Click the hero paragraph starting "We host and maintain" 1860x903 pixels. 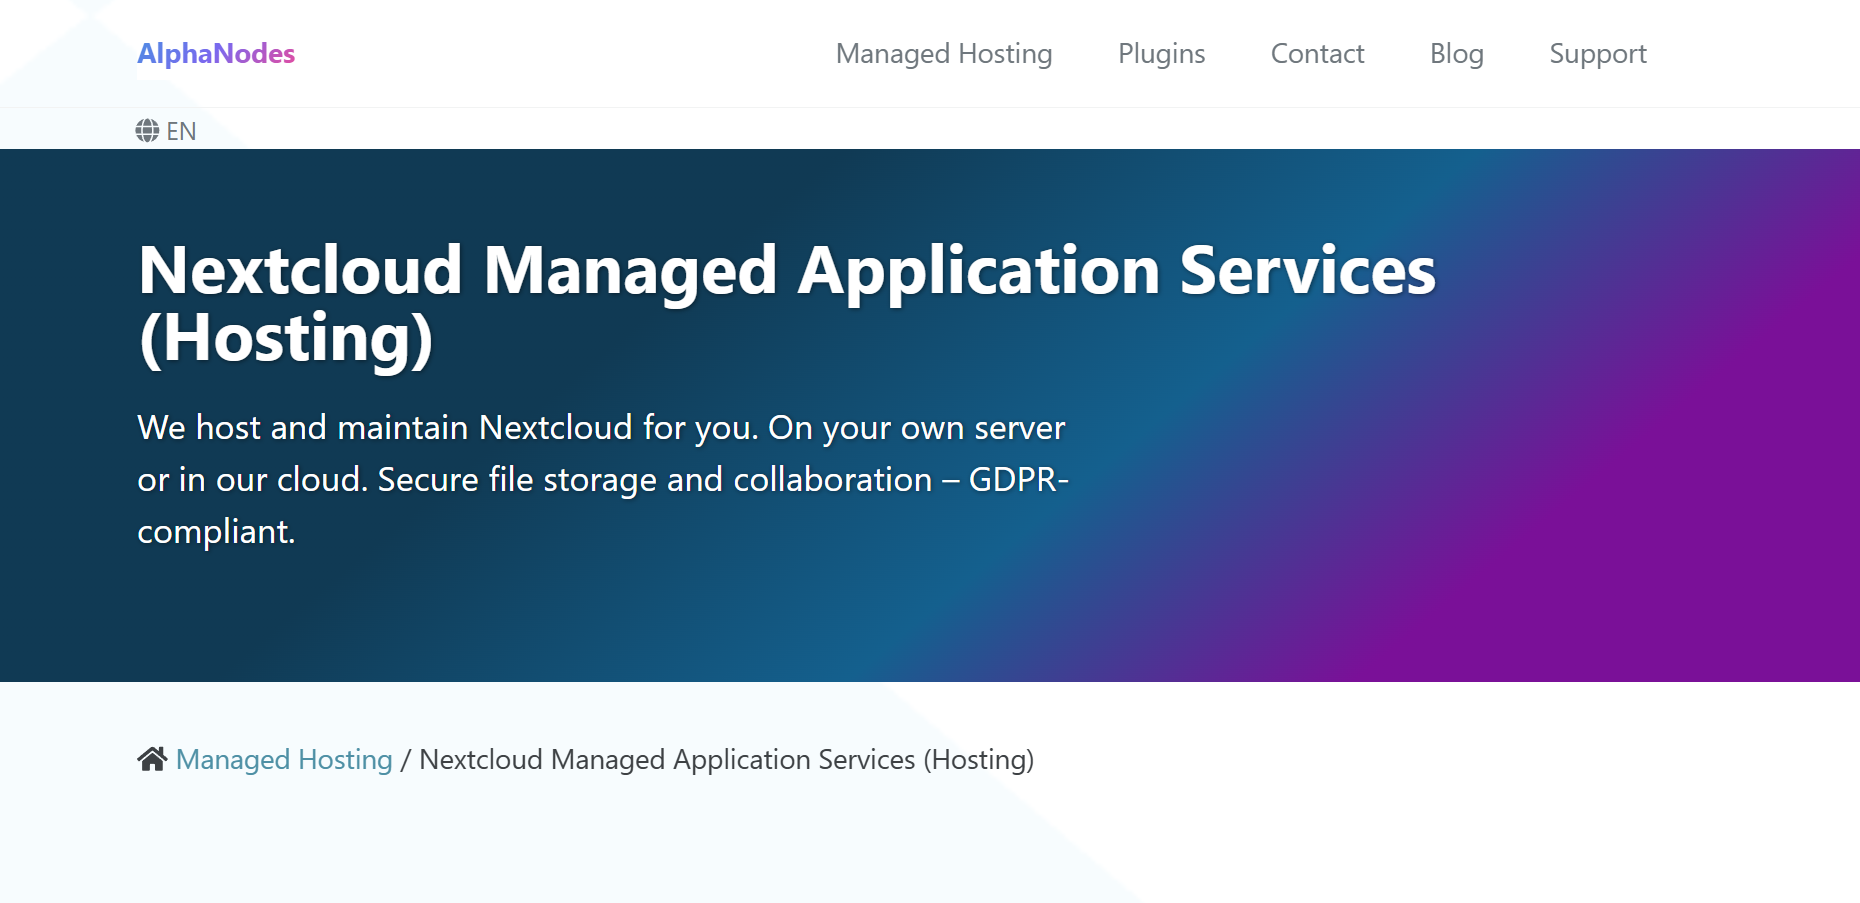click(603, 479)
